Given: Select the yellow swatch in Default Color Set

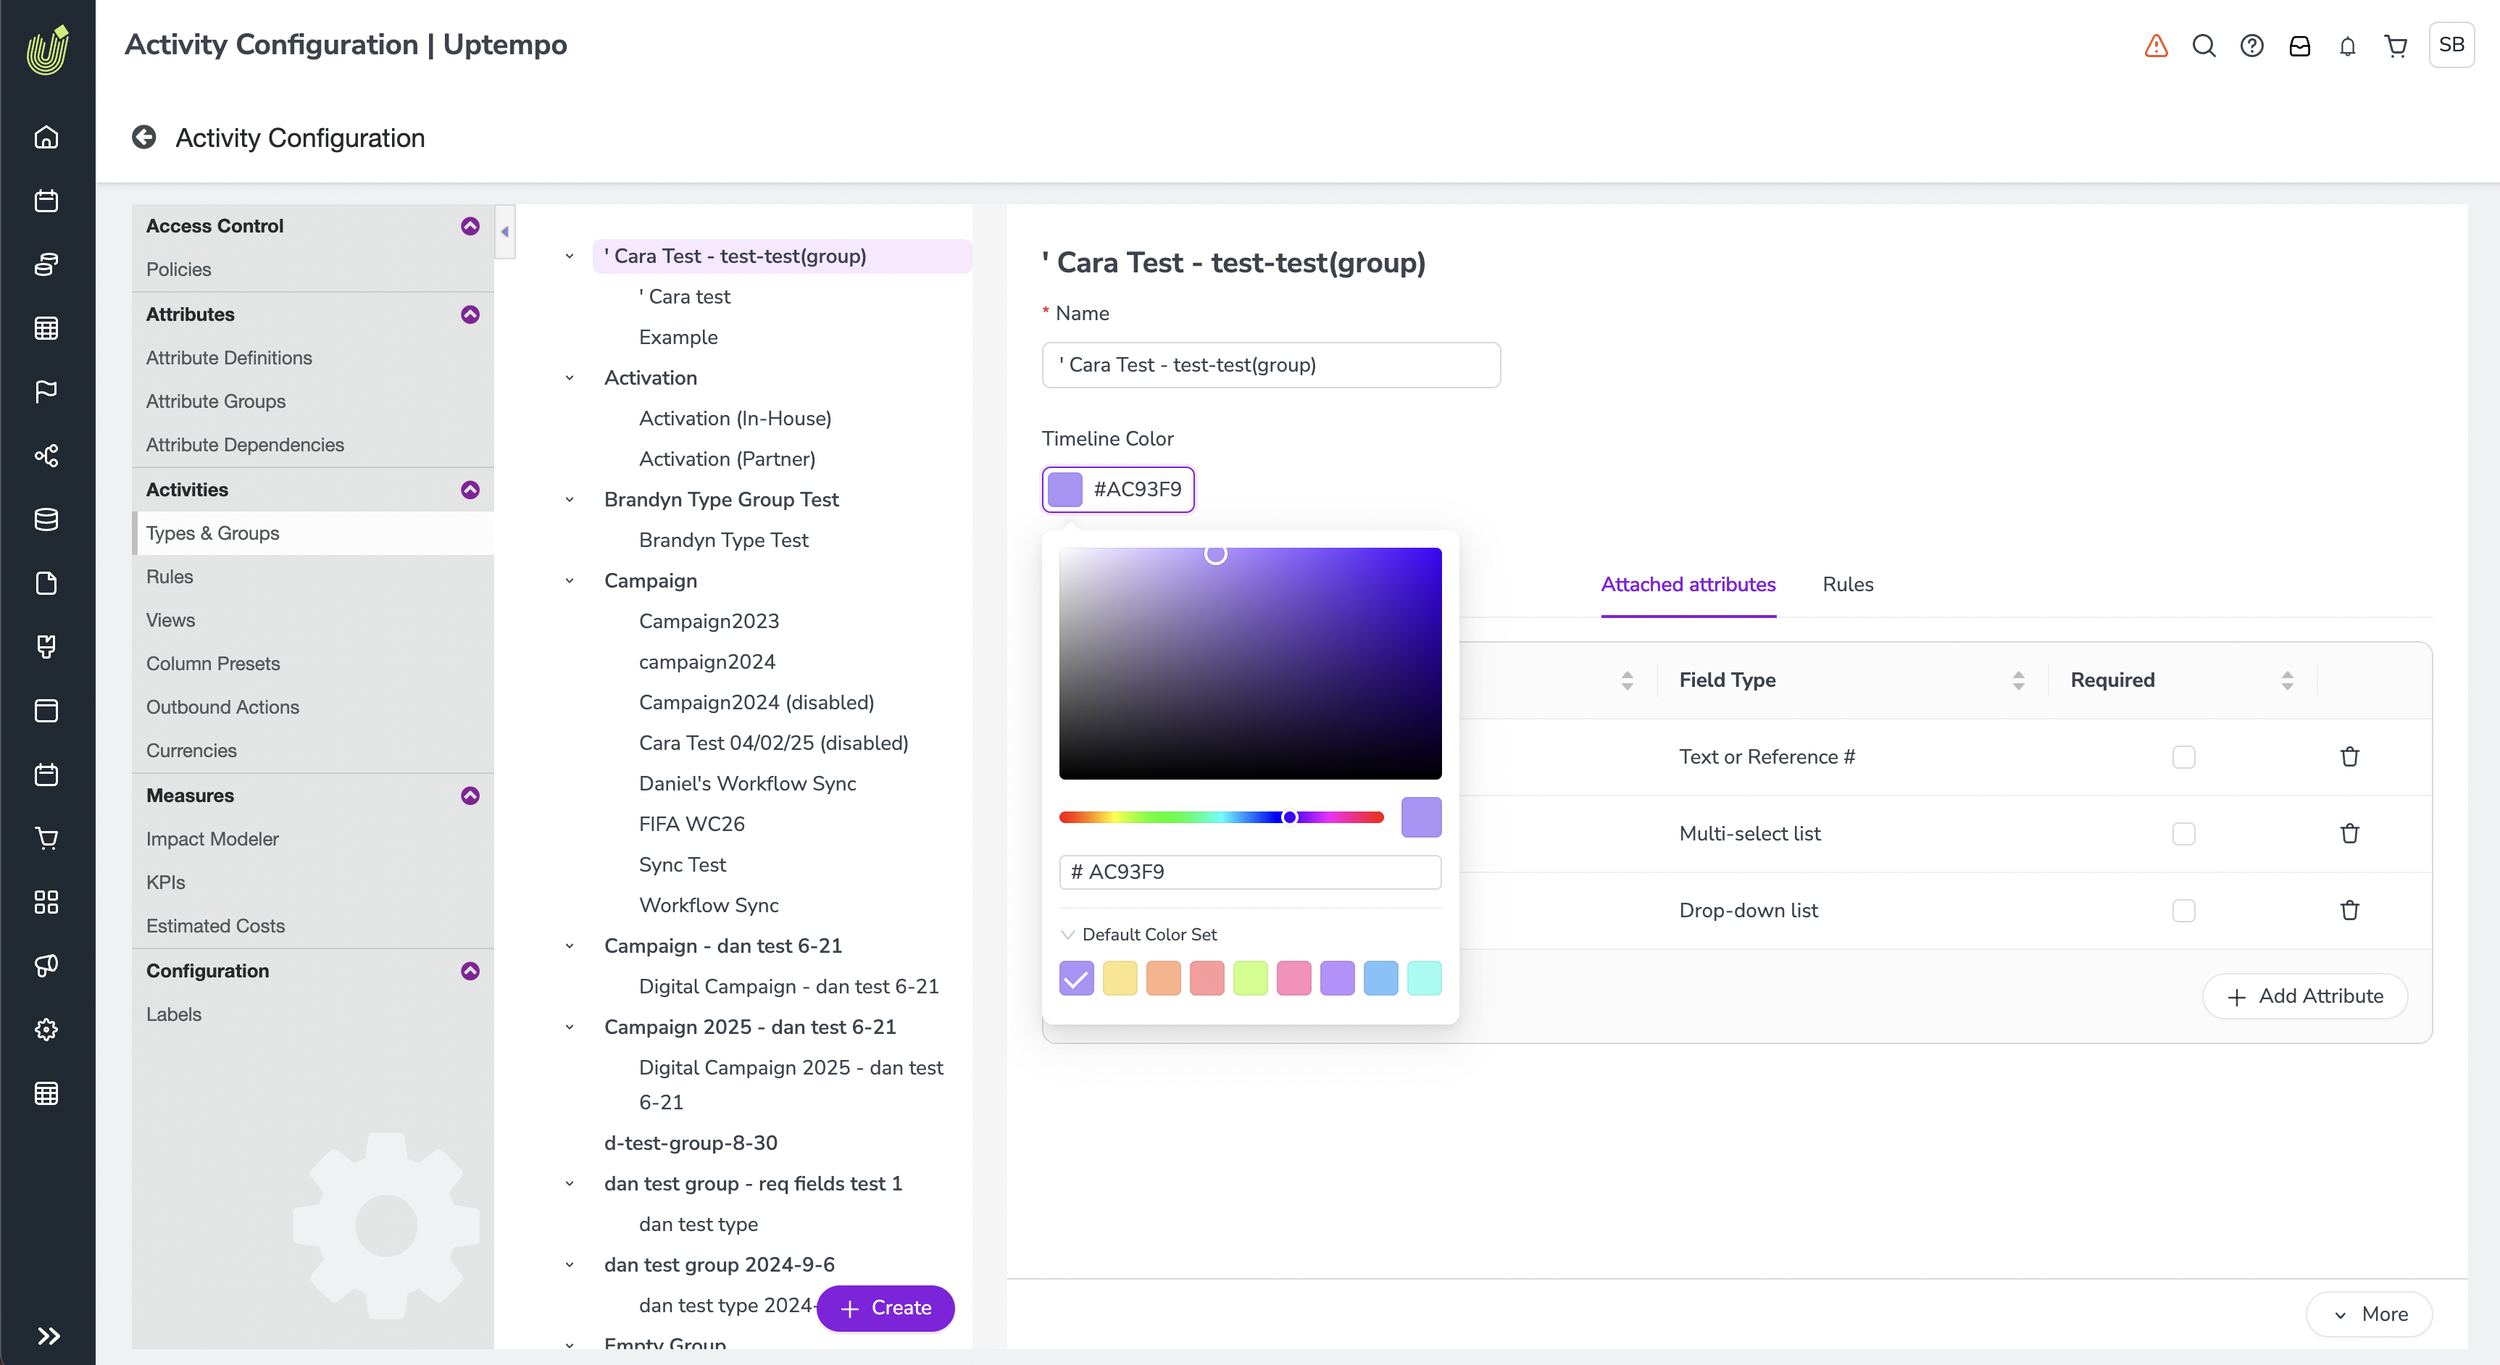Looking at the screenshot, I should [1120, 978].
